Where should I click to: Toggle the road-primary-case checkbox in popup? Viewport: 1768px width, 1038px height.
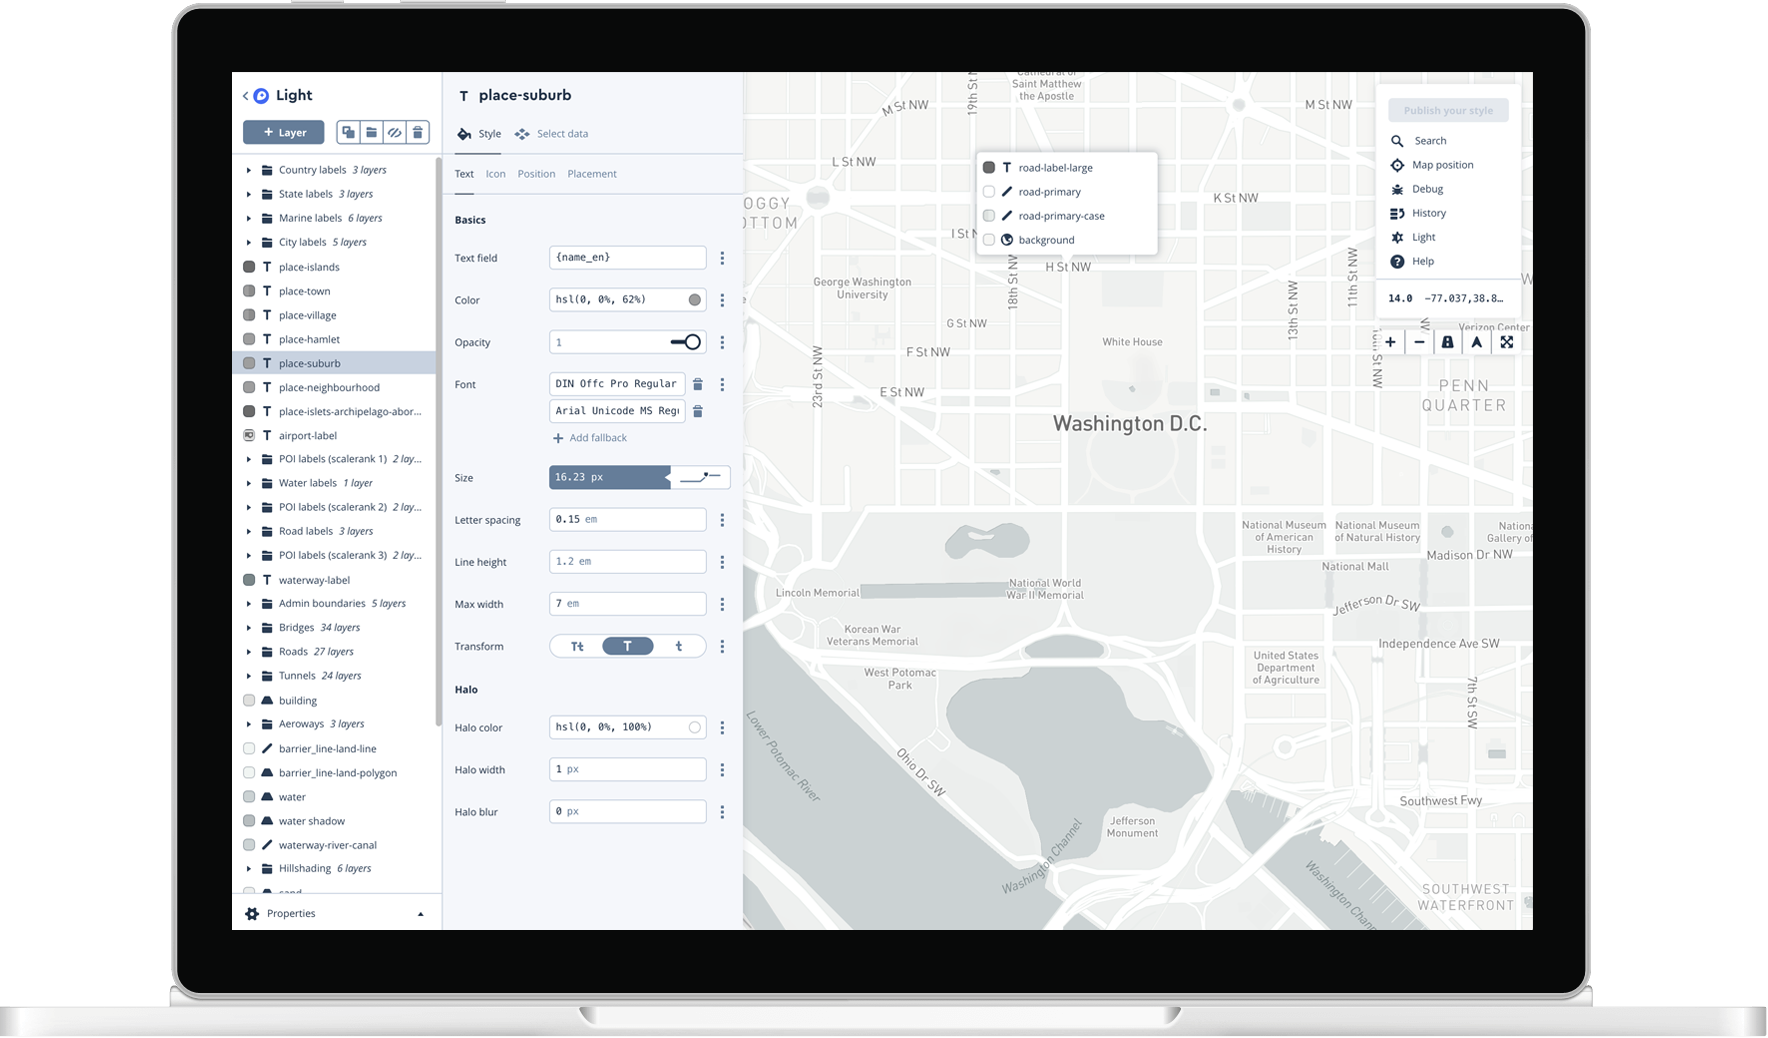pyautogui.click(x=989, y=216)
